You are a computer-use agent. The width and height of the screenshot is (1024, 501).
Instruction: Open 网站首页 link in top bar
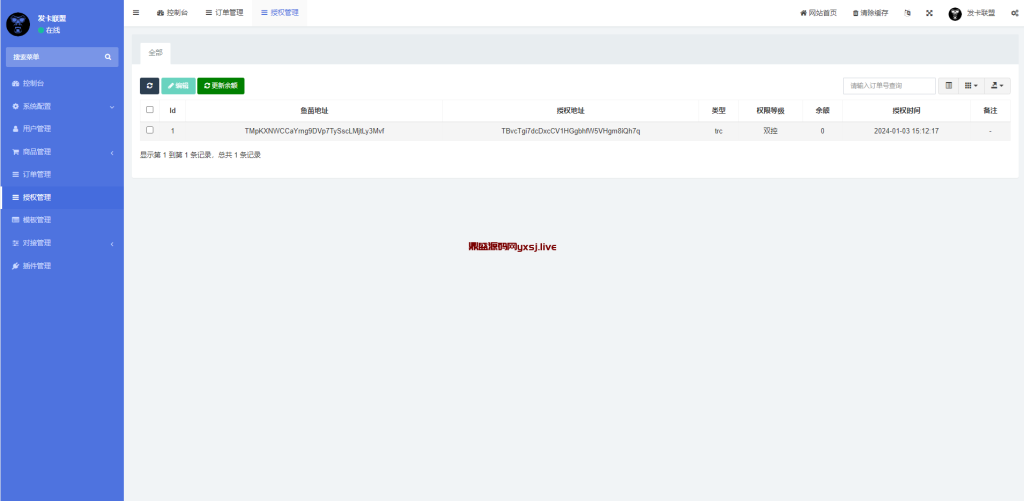(818, 13)
